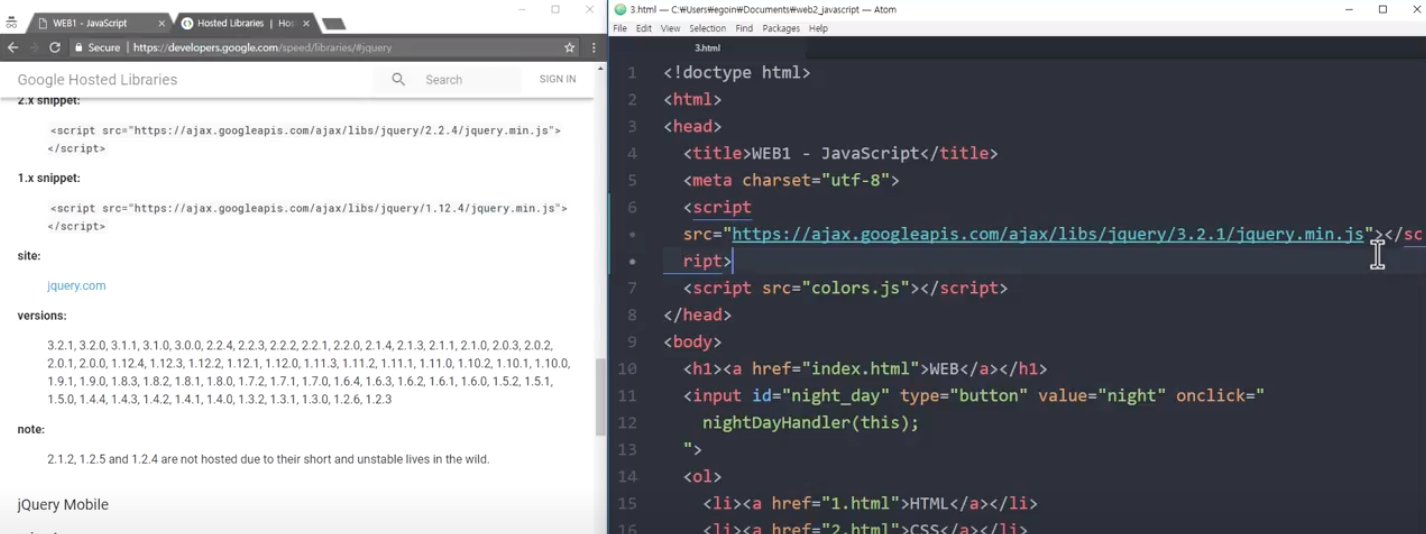Image resolution: width=1426 pixels, height=534 pixels.
Task: Open a new Chrome tab
Action: coord(334,23)
